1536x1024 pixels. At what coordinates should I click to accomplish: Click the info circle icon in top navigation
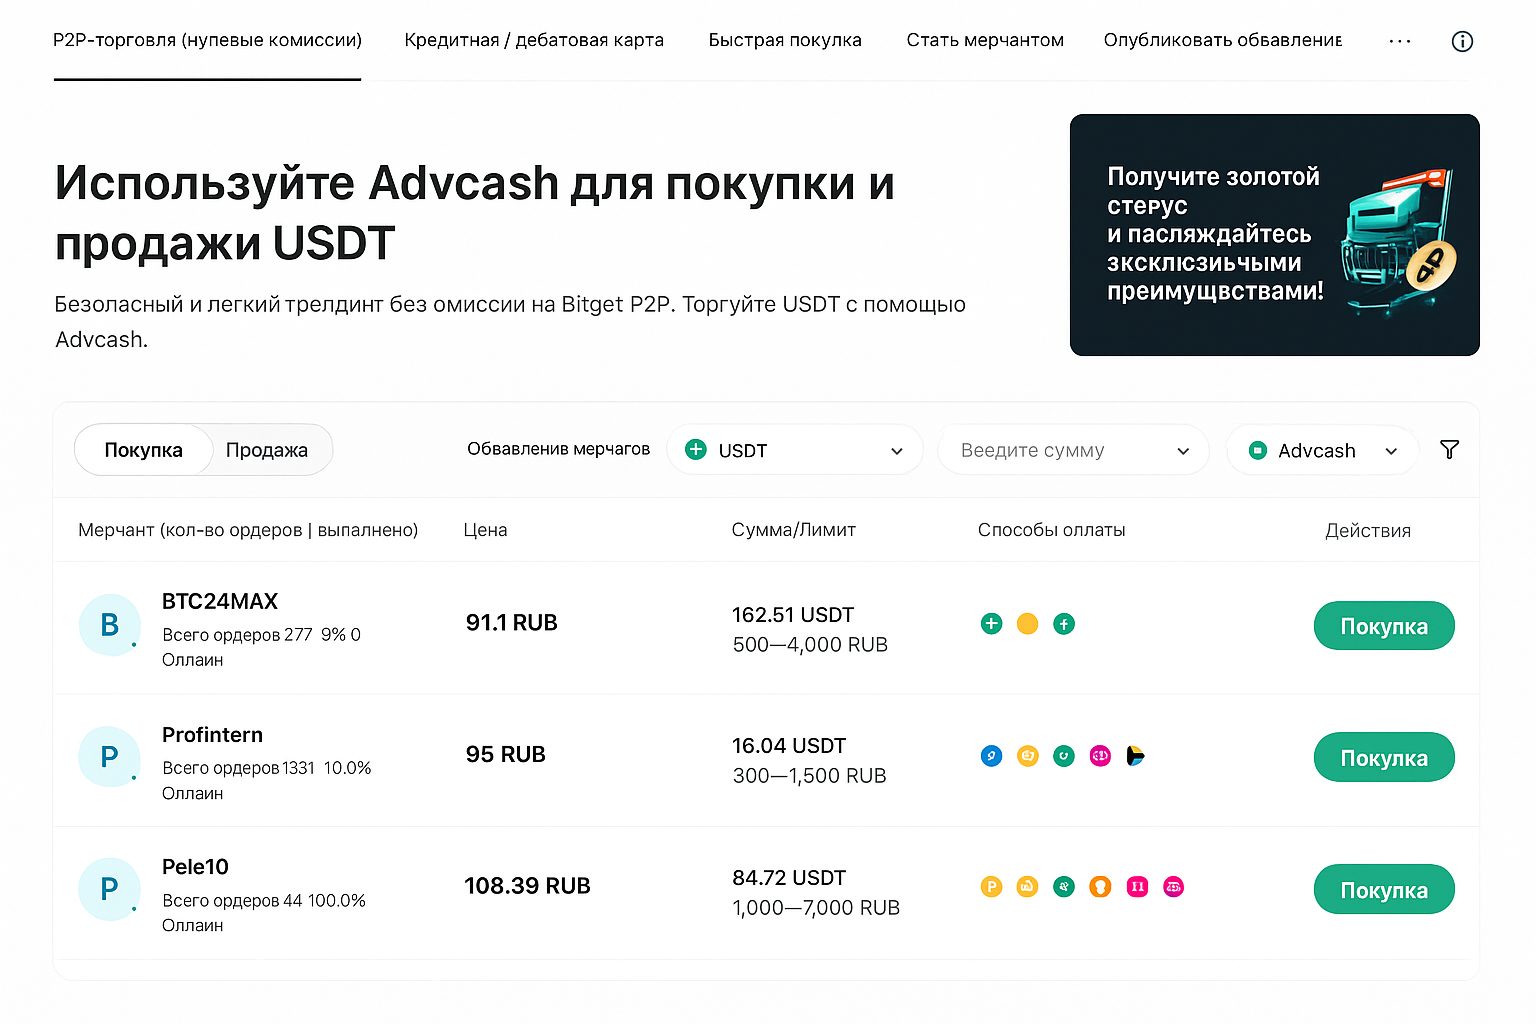click(x=1461, y=41)
